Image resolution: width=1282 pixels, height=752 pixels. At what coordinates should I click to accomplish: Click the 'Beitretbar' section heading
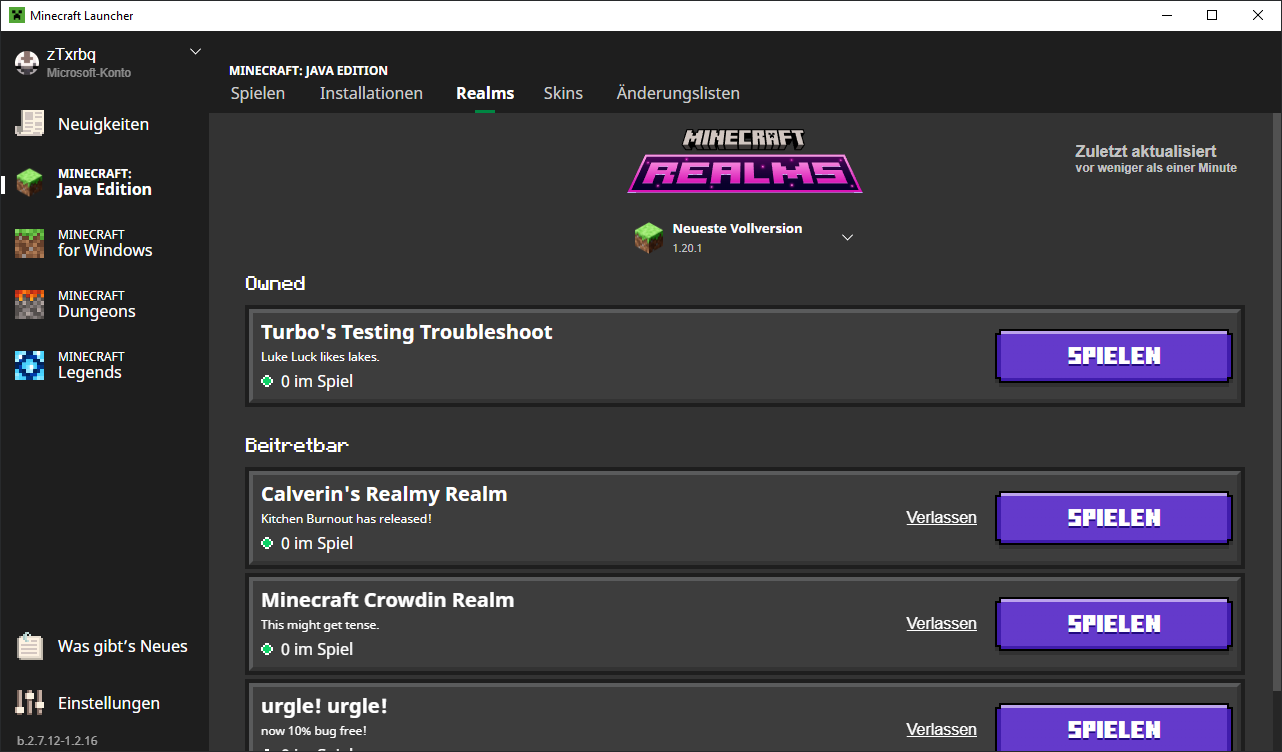point(297,445)
